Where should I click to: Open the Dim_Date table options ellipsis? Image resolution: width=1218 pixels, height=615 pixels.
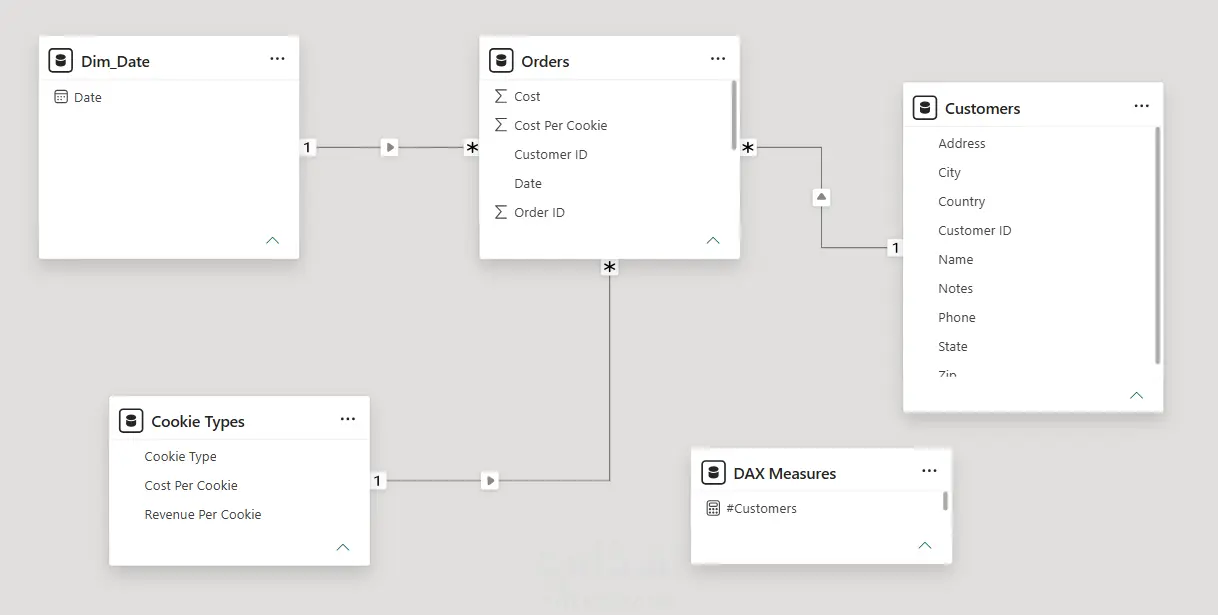tap(277, 59)
